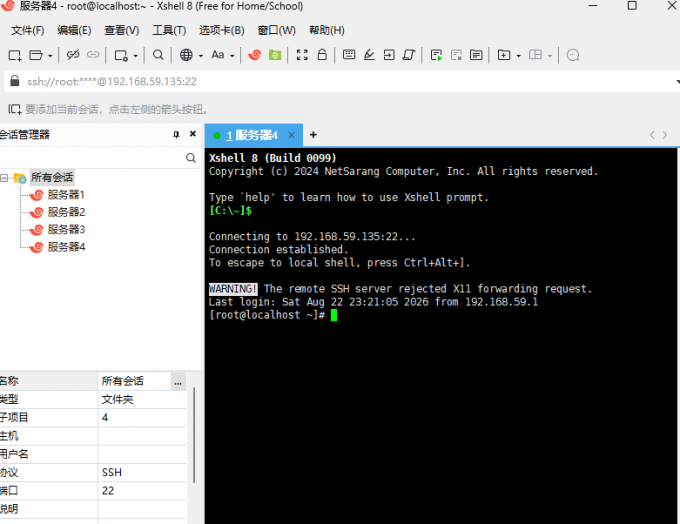Click the greyed script recording toolbar icon
Image resolution: width=680 pixels, height=524 pixels.
coord(456,55)
